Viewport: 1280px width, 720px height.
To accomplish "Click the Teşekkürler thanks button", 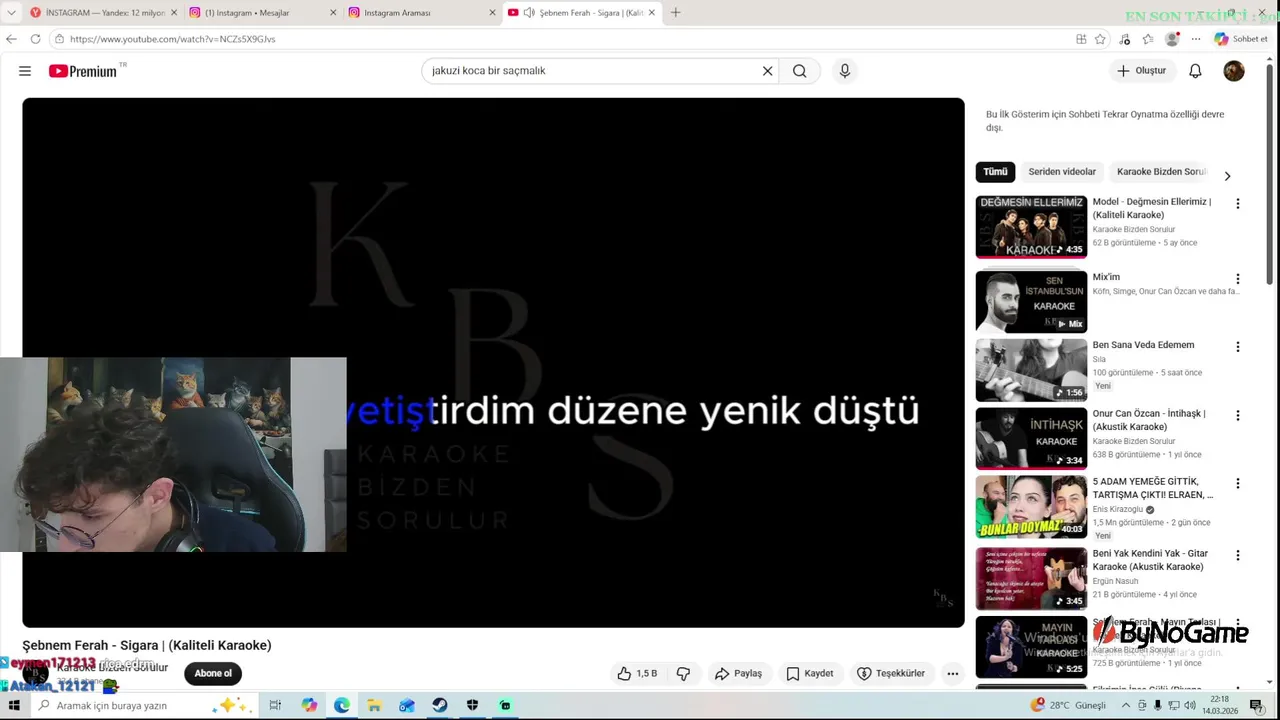I will tap(891, 674).
